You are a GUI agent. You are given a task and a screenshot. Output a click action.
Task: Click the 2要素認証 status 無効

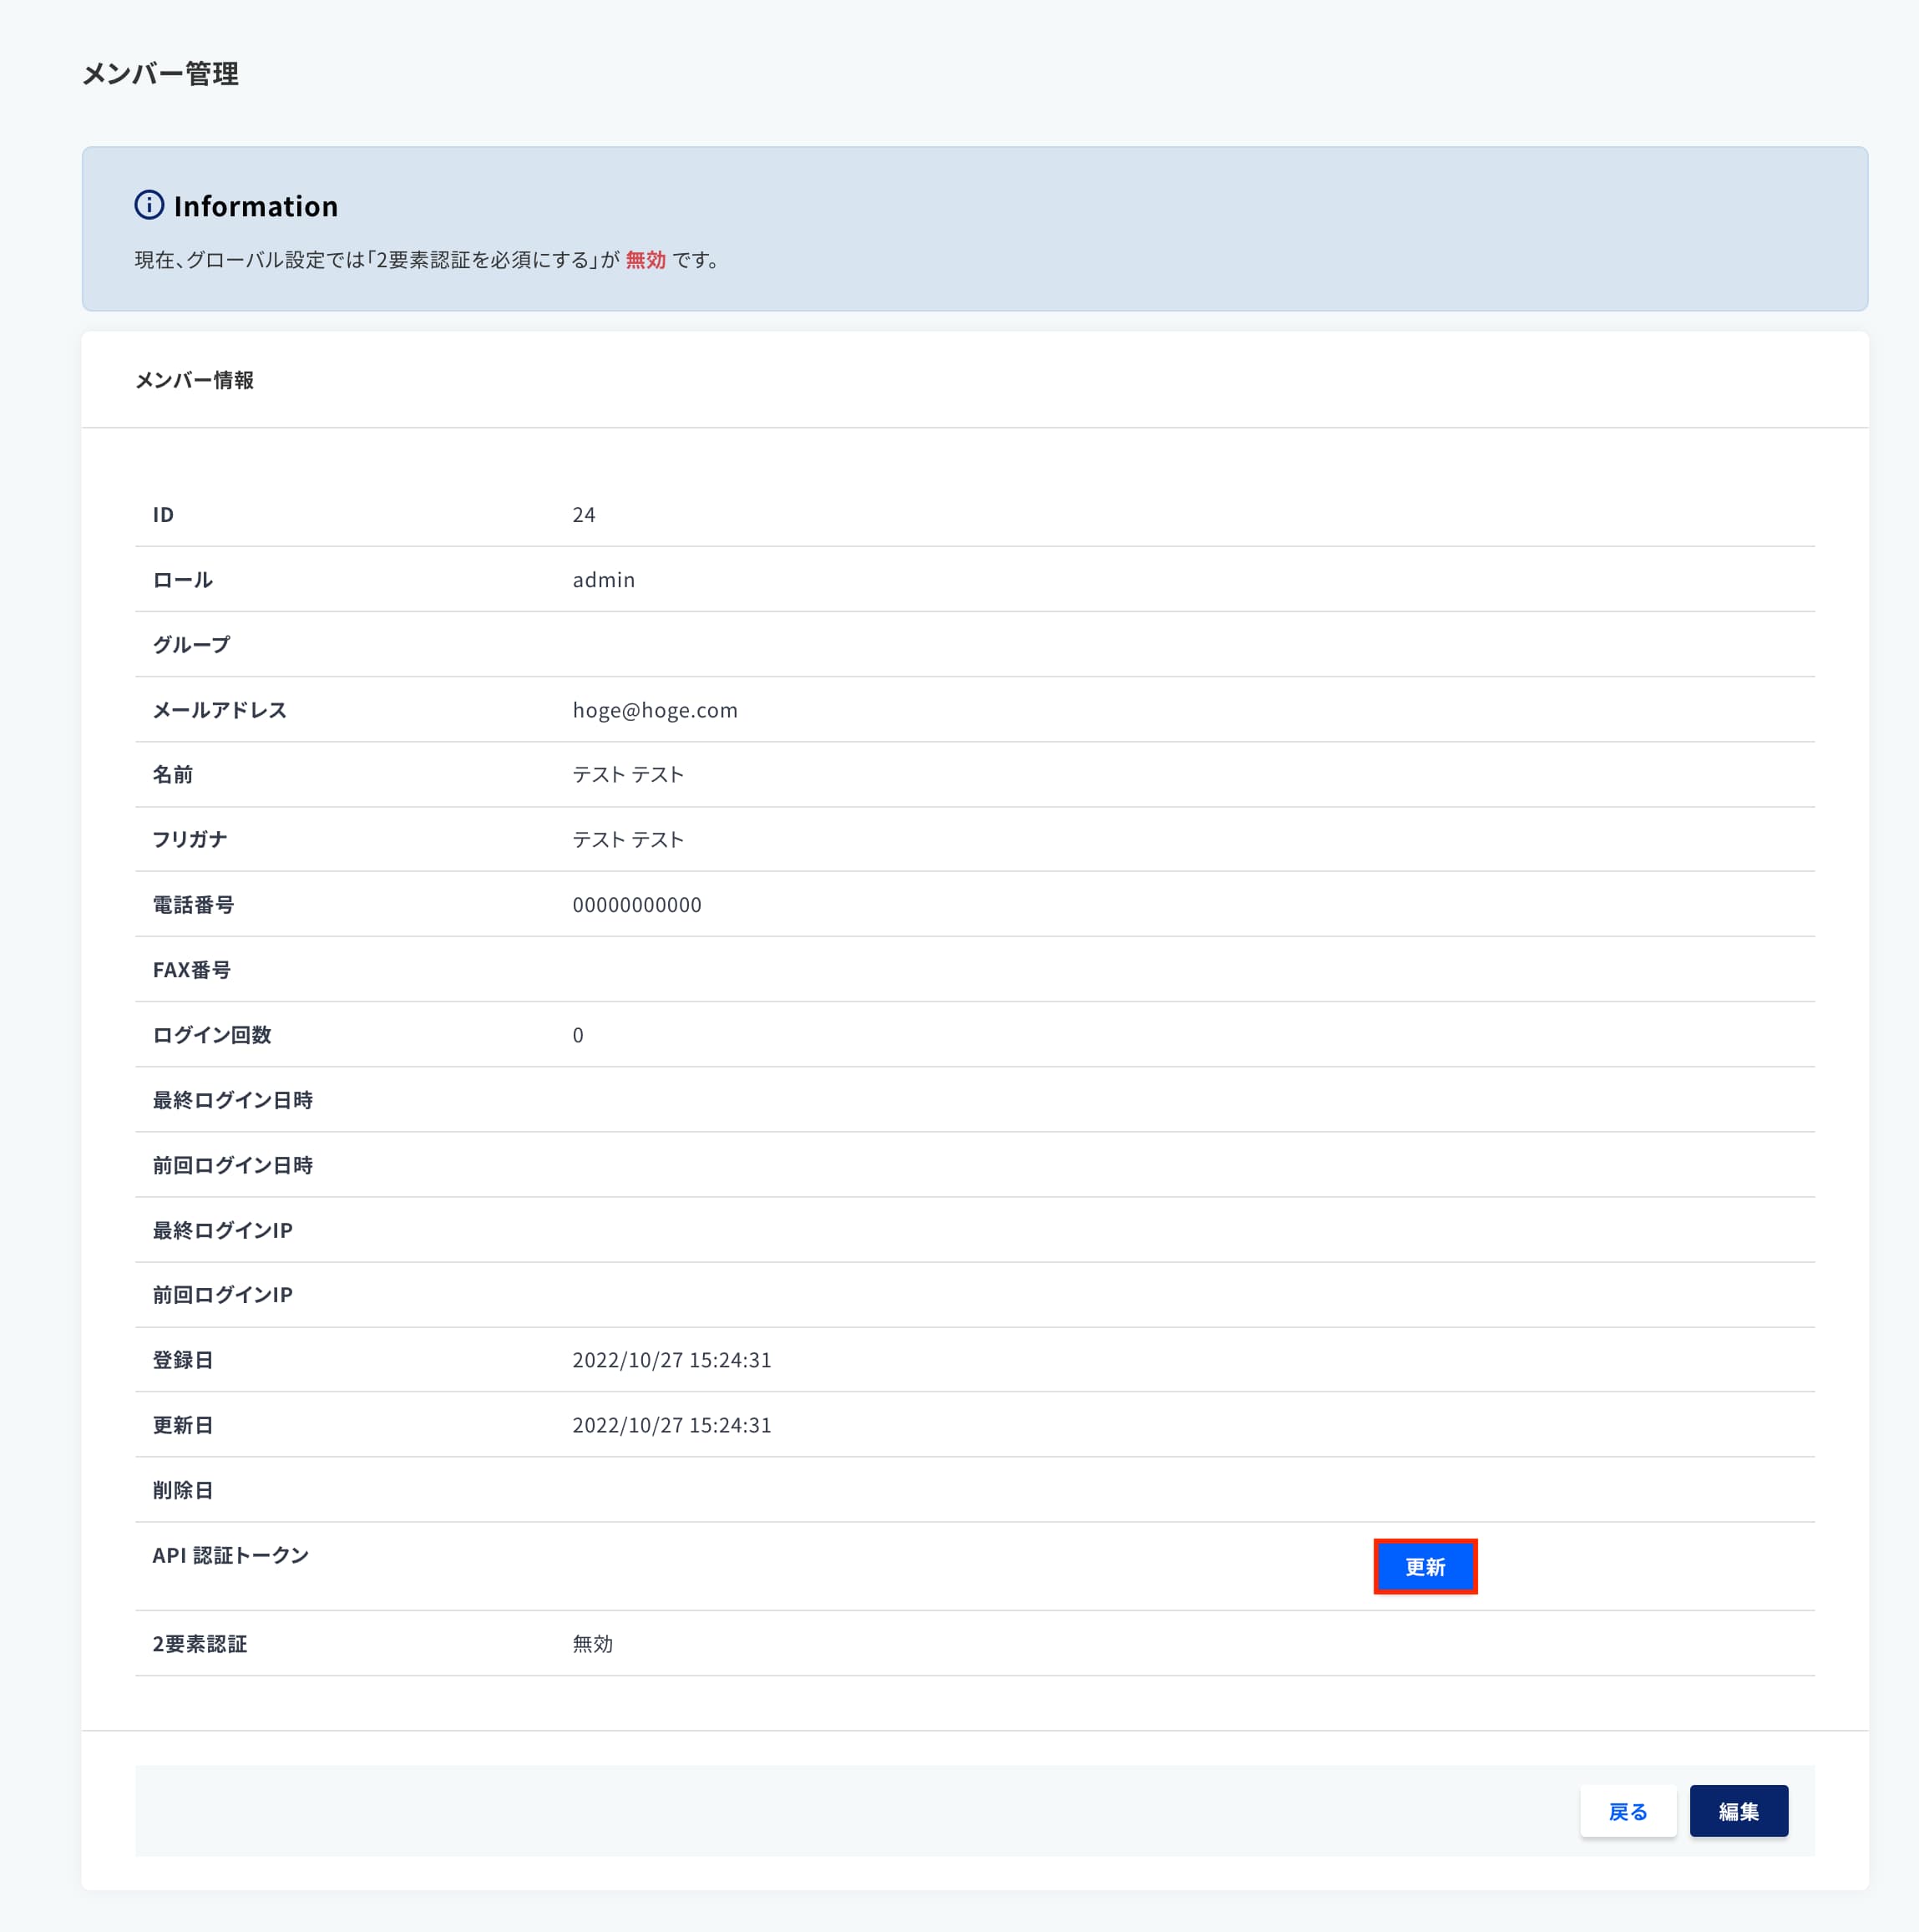[x=592, y=1643]
